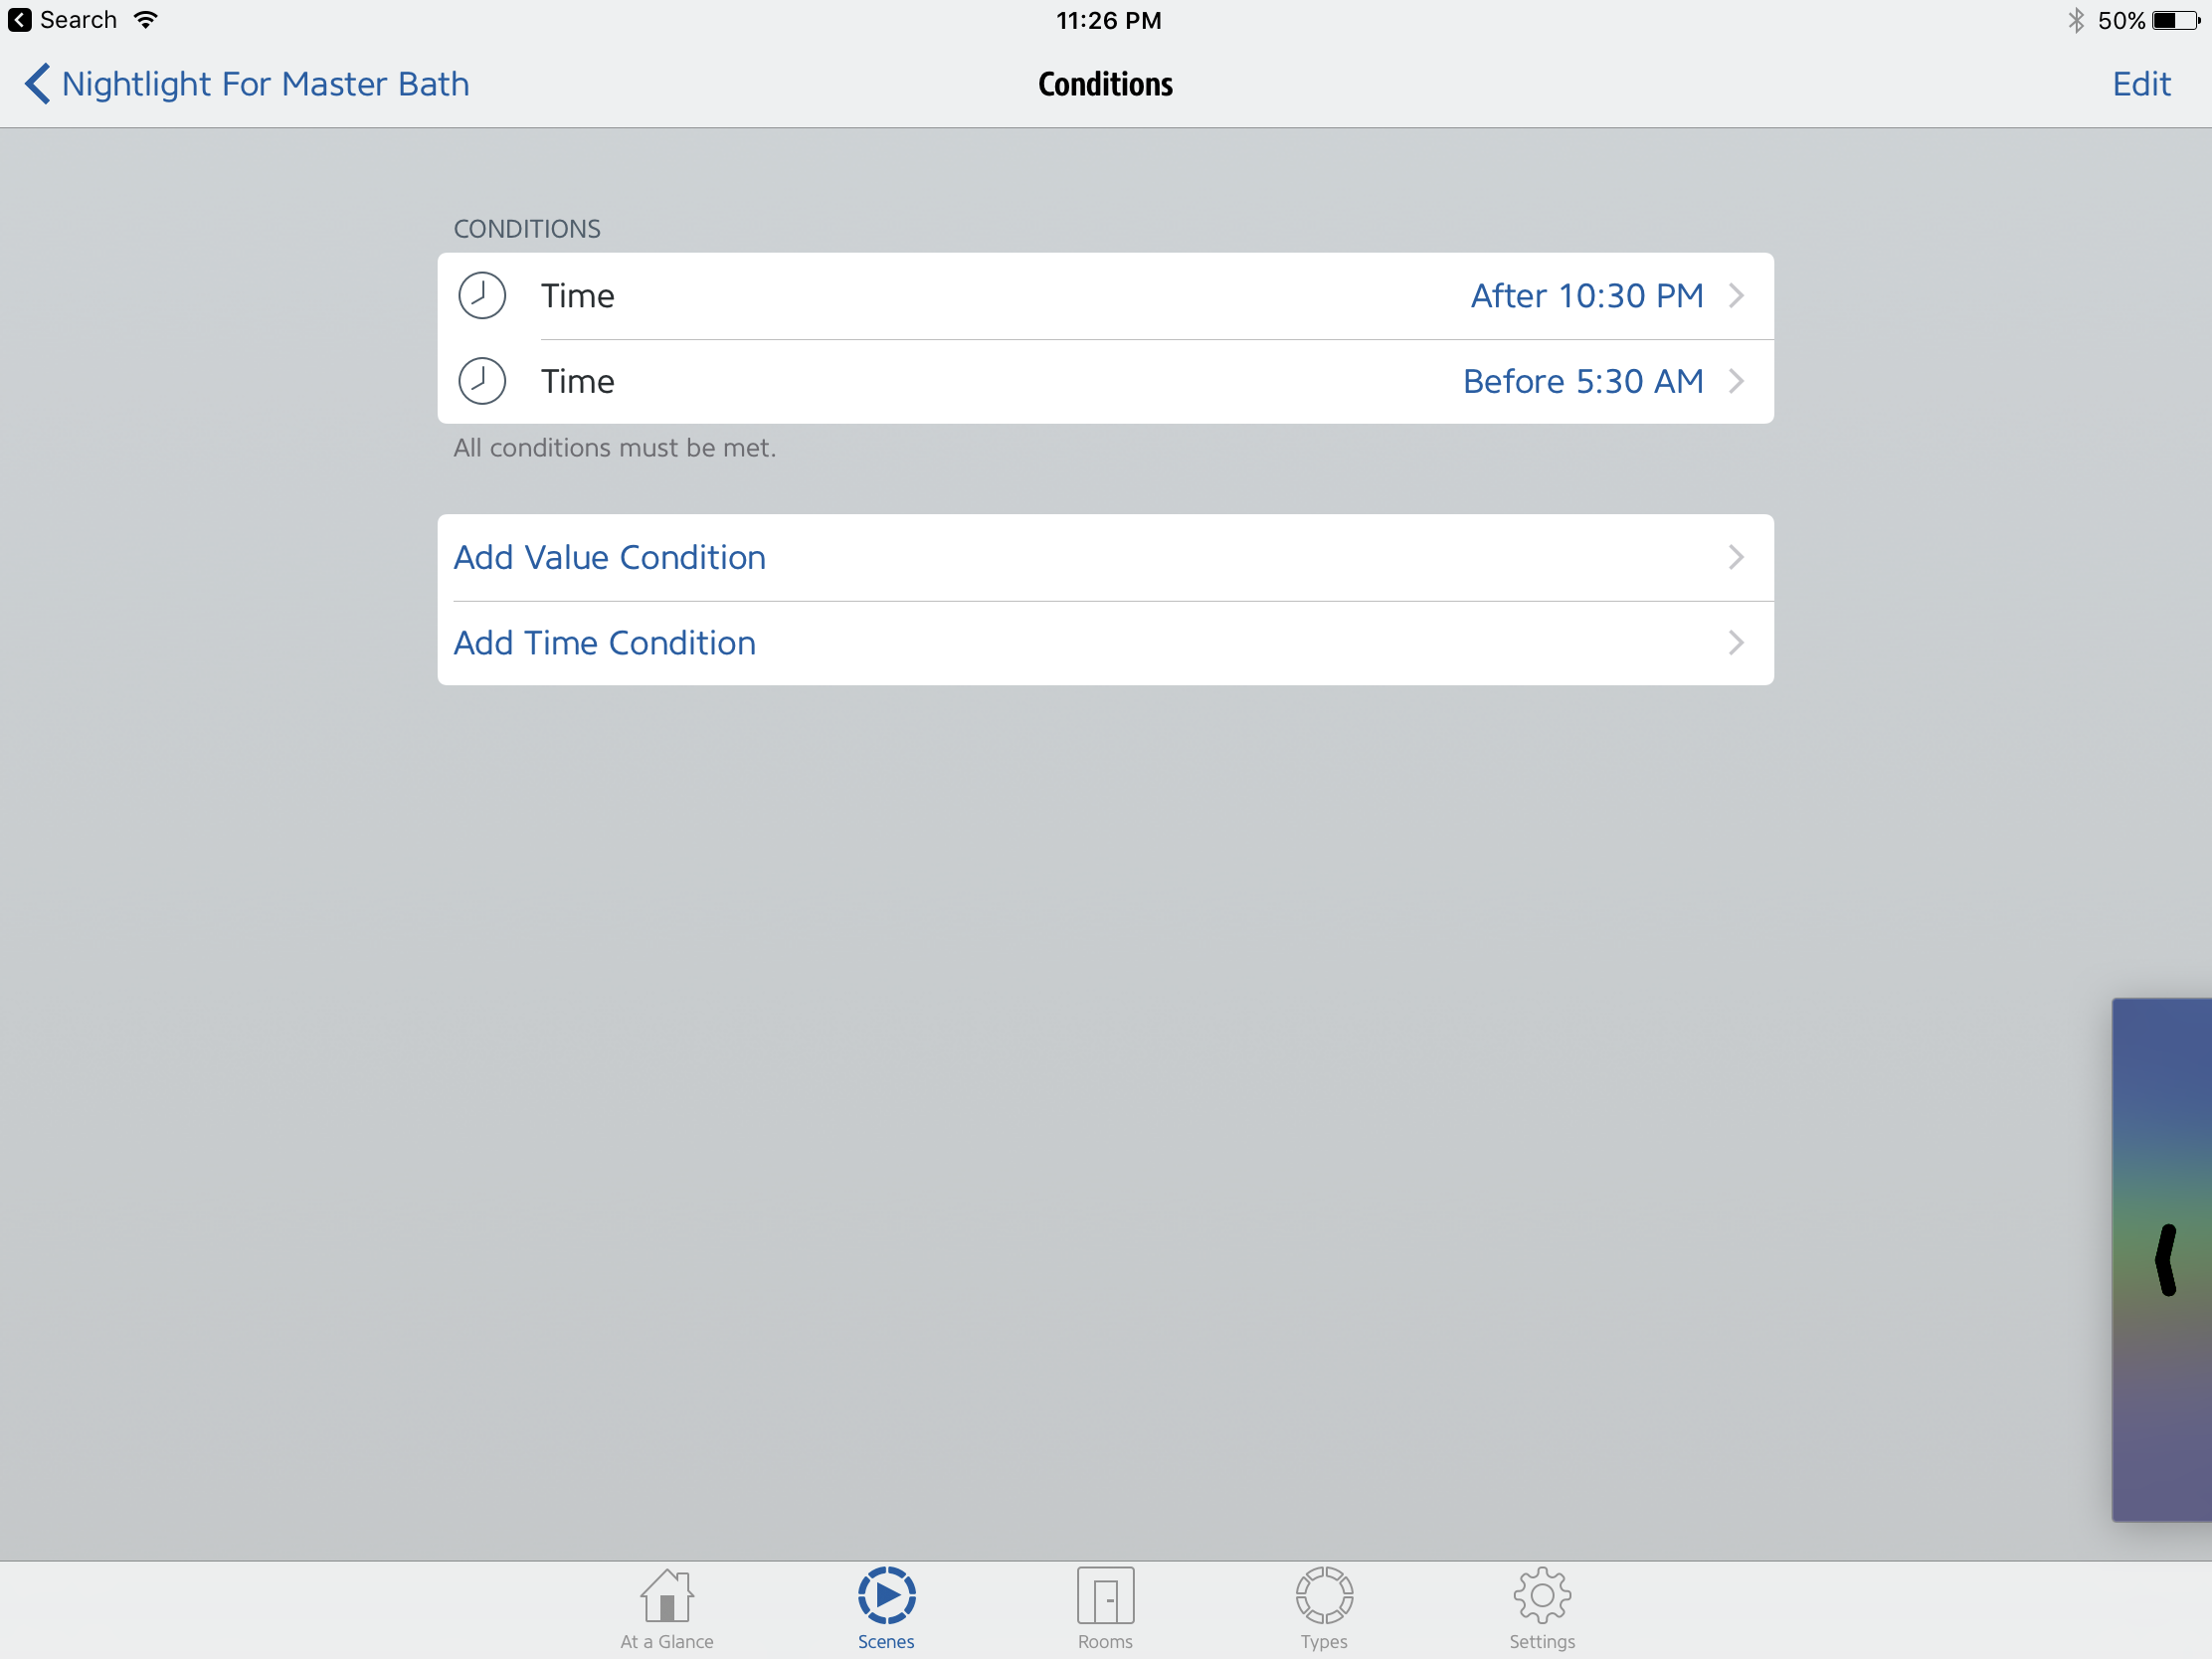Image resolution: width=2212 pixels, height=1659 pixels.
Task: Tap Add Time Condition
Action: 1105,643
